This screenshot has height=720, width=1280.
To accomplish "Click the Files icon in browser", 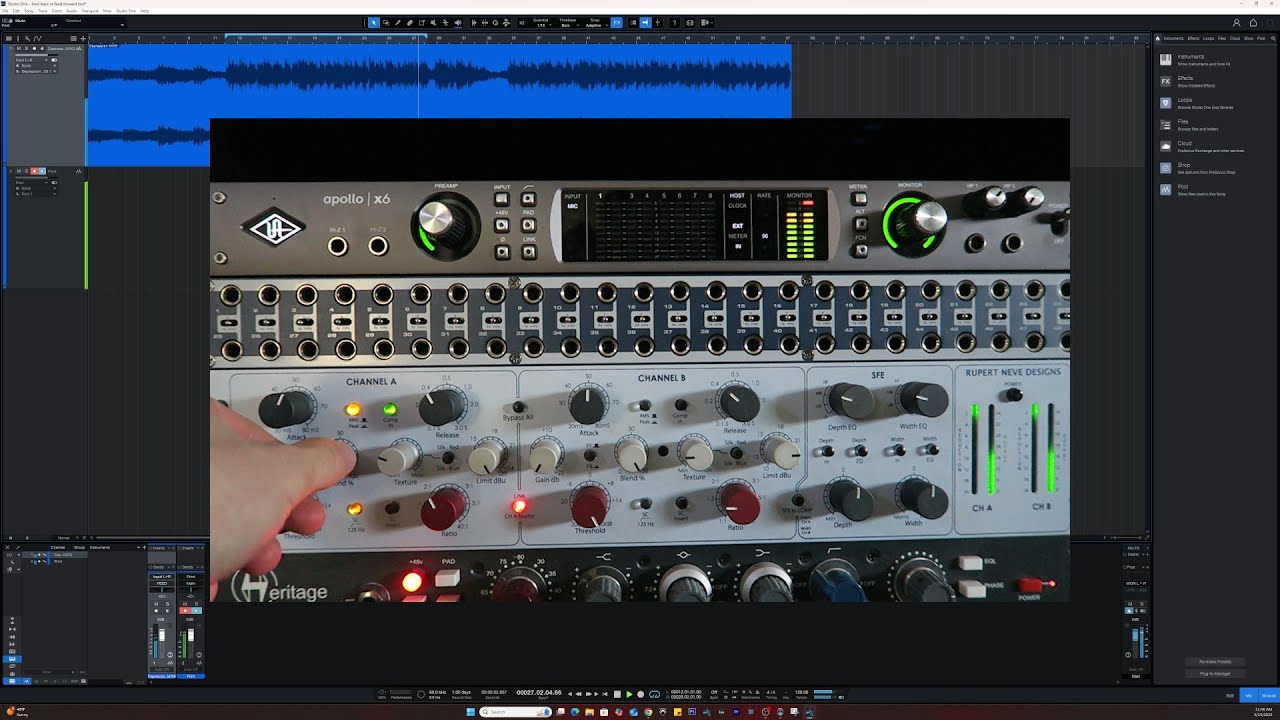I will (x=1166, y=124).
